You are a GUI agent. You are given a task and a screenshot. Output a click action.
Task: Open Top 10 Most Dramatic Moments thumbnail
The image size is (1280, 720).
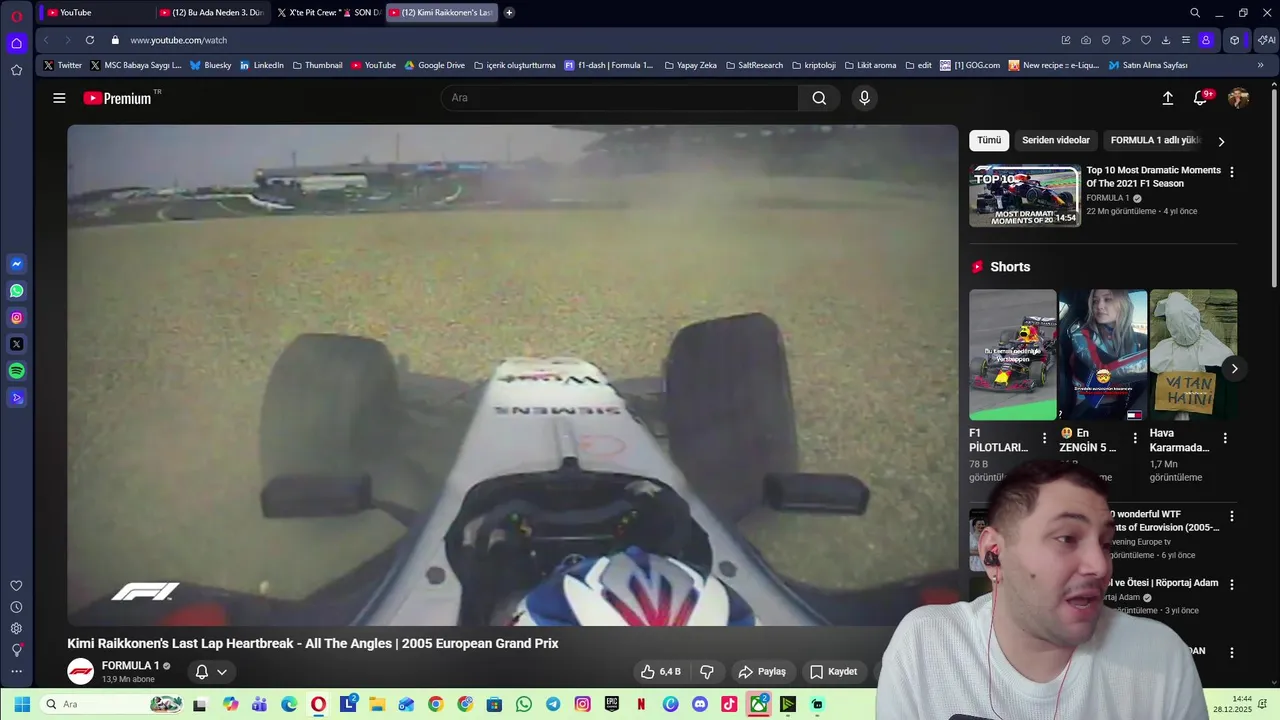[1025, 196]
